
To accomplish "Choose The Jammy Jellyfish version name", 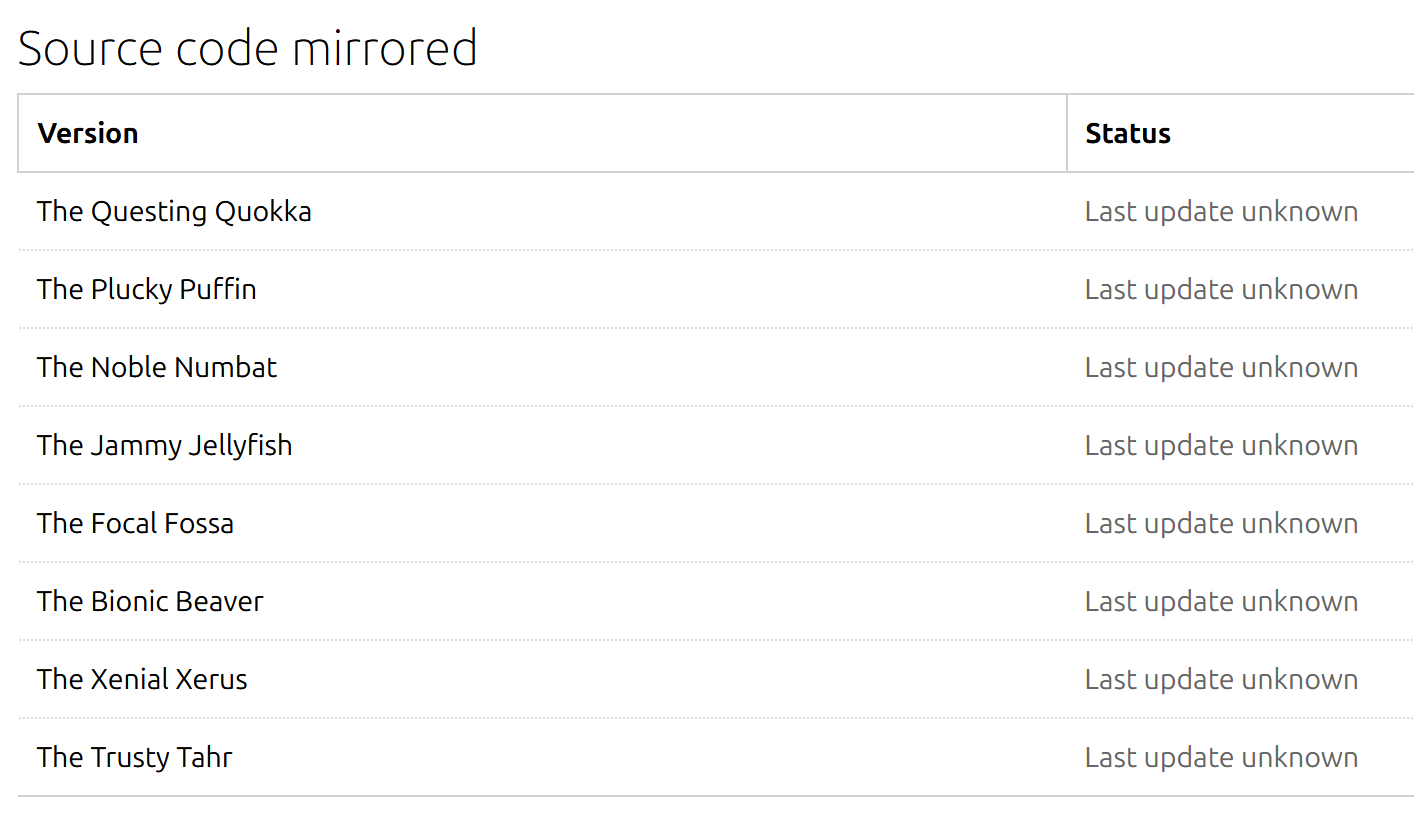I will [x=165, y=445].
